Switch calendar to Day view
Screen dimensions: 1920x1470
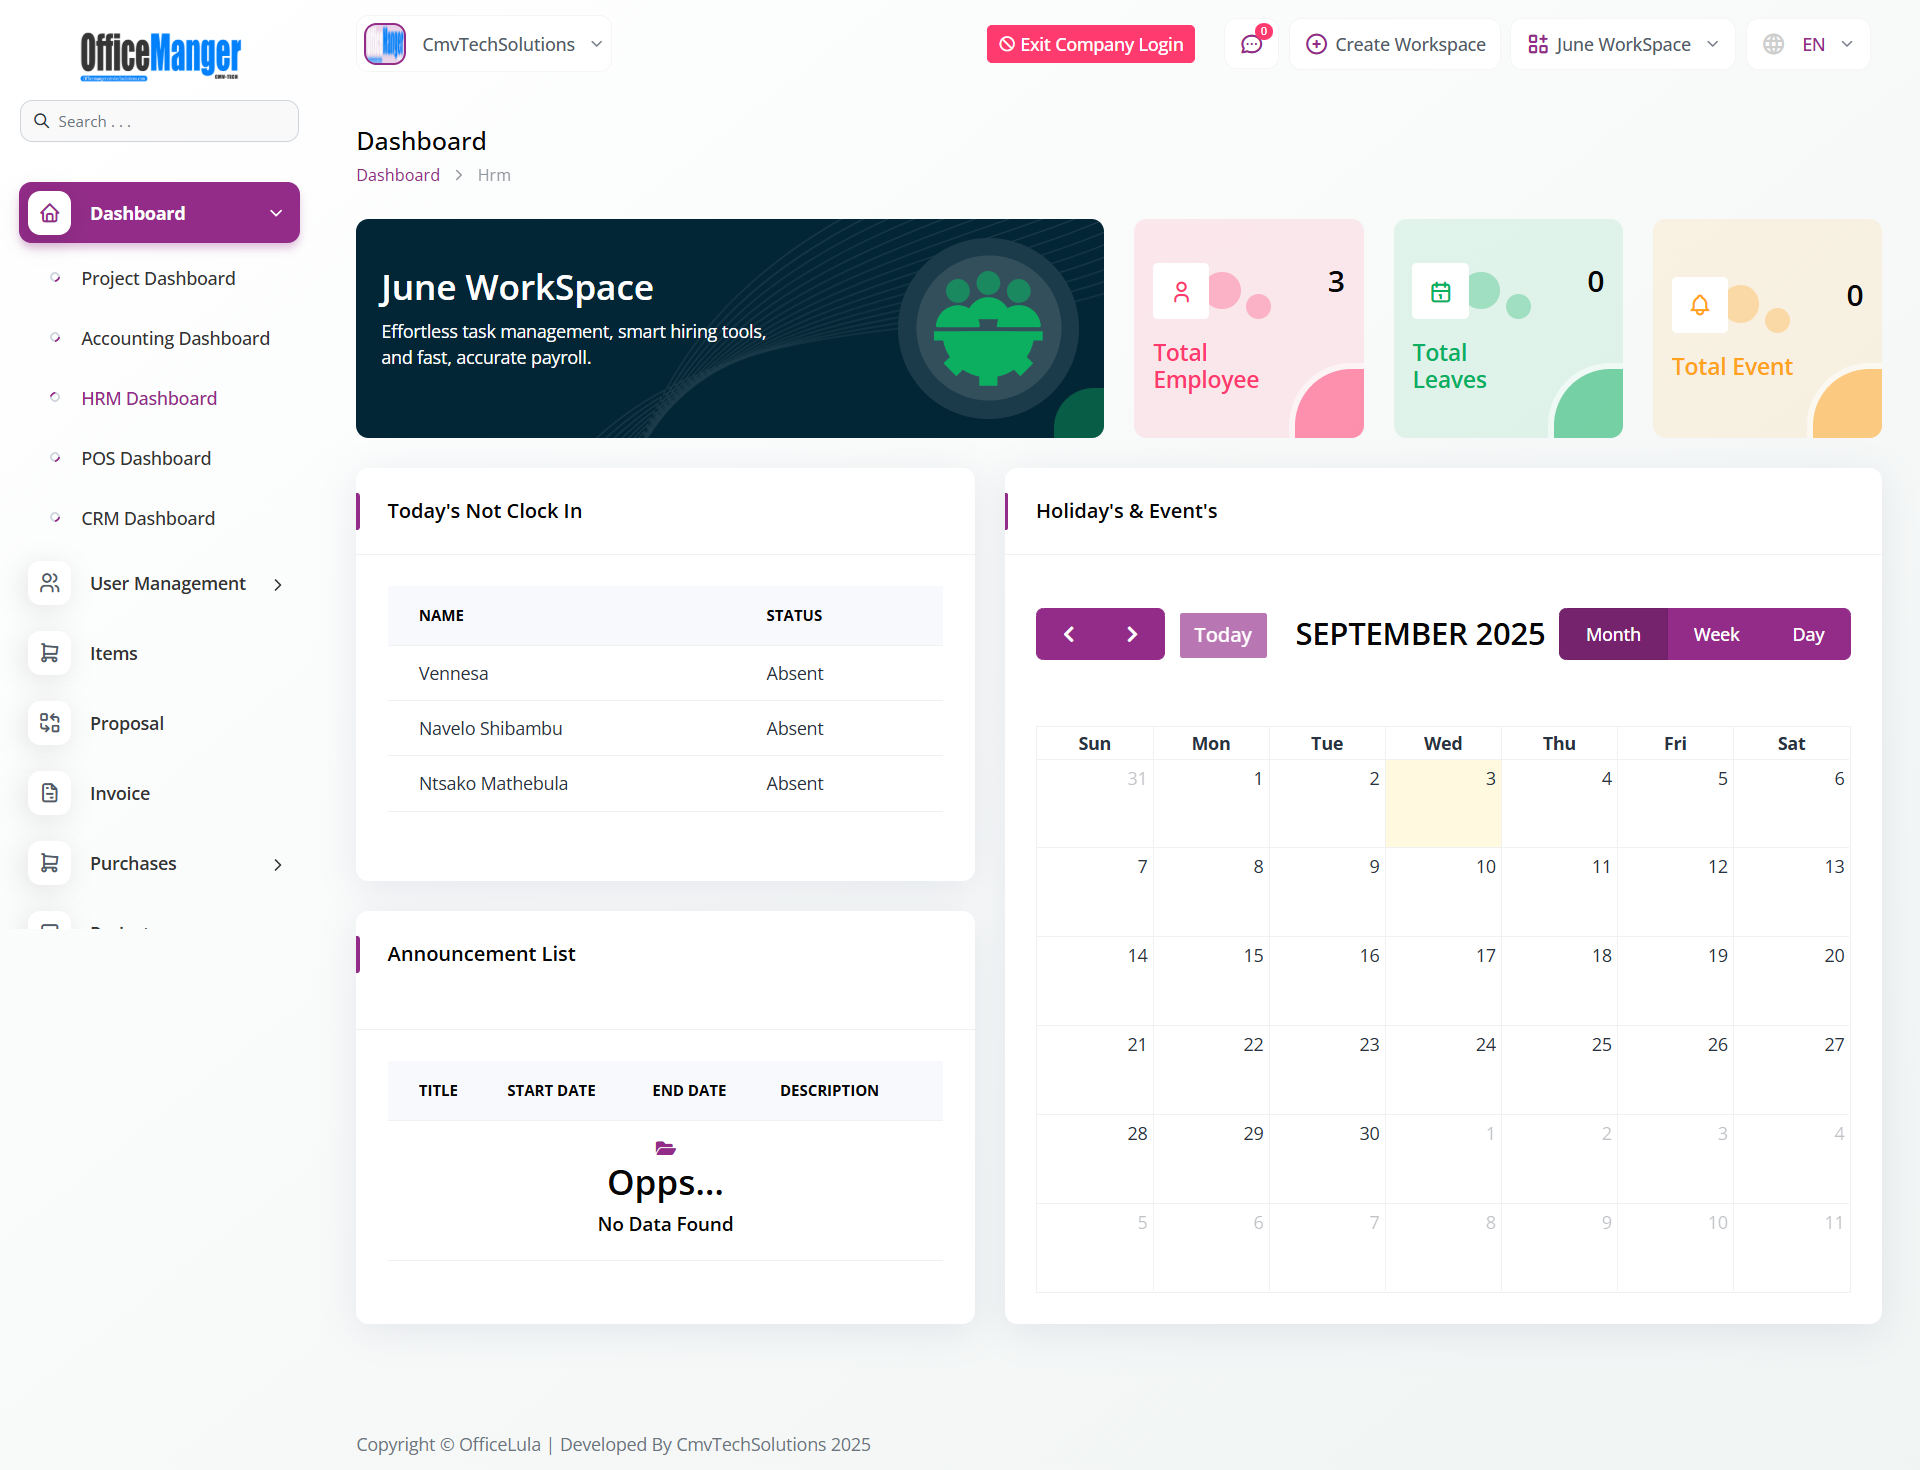(x=1807, y=634)
